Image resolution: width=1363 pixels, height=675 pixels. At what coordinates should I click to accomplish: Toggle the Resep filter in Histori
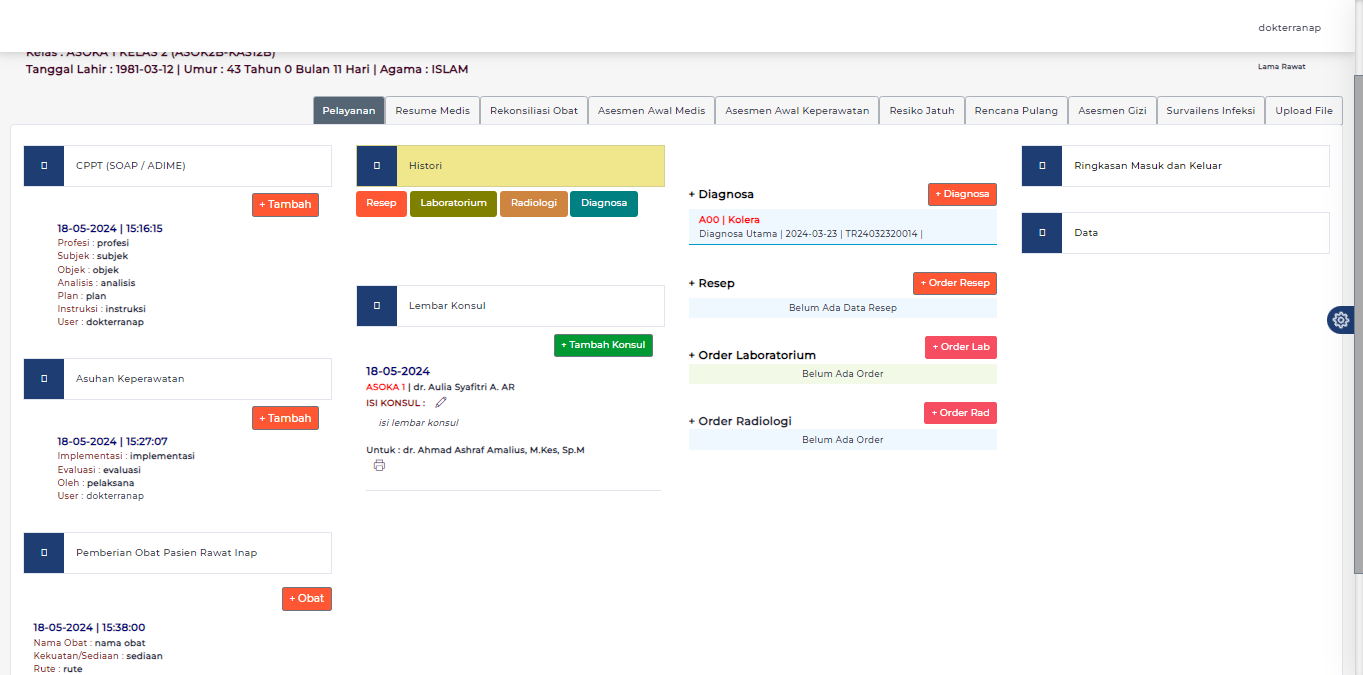click(381, 203)
